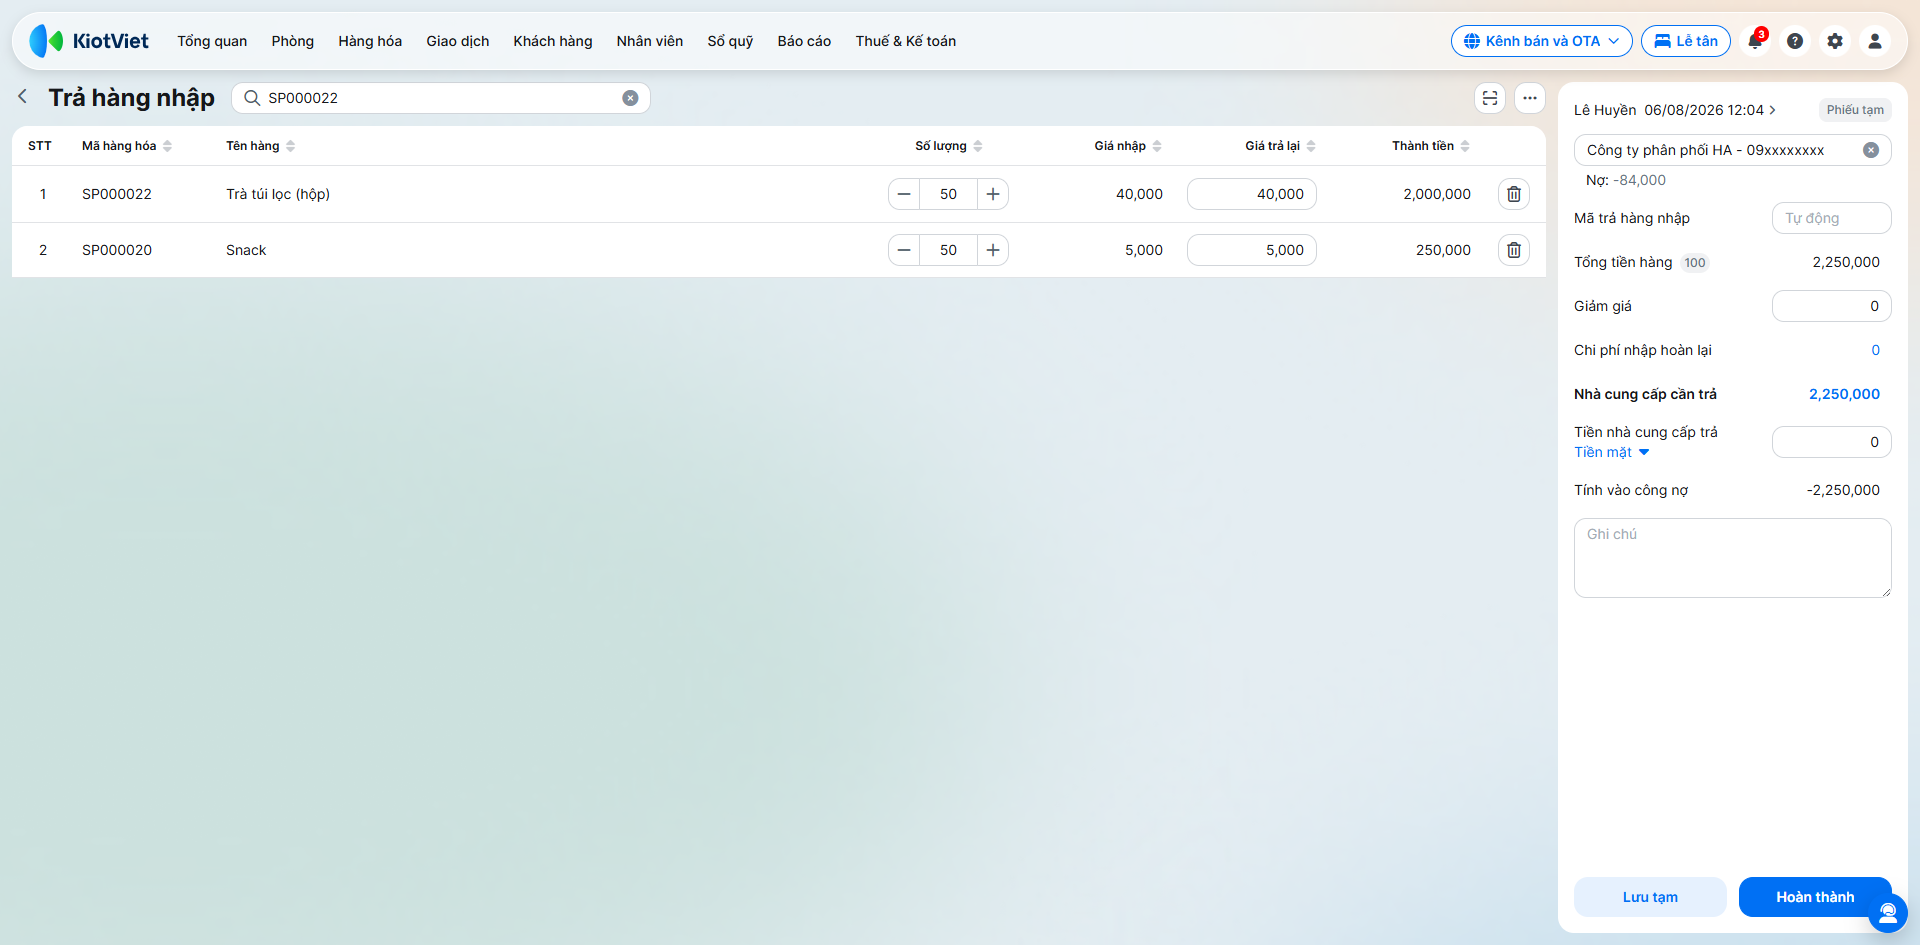Open the settings gear icon

[1835, 41]
